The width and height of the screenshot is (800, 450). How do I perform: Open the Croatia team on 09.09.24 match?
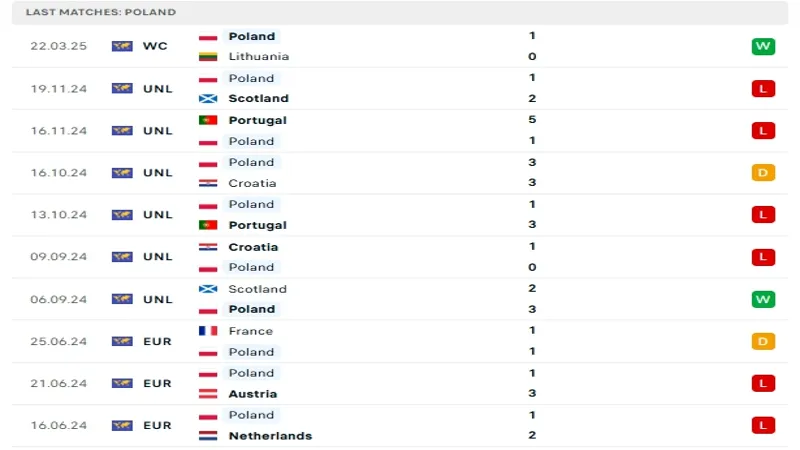pos(253,247)
